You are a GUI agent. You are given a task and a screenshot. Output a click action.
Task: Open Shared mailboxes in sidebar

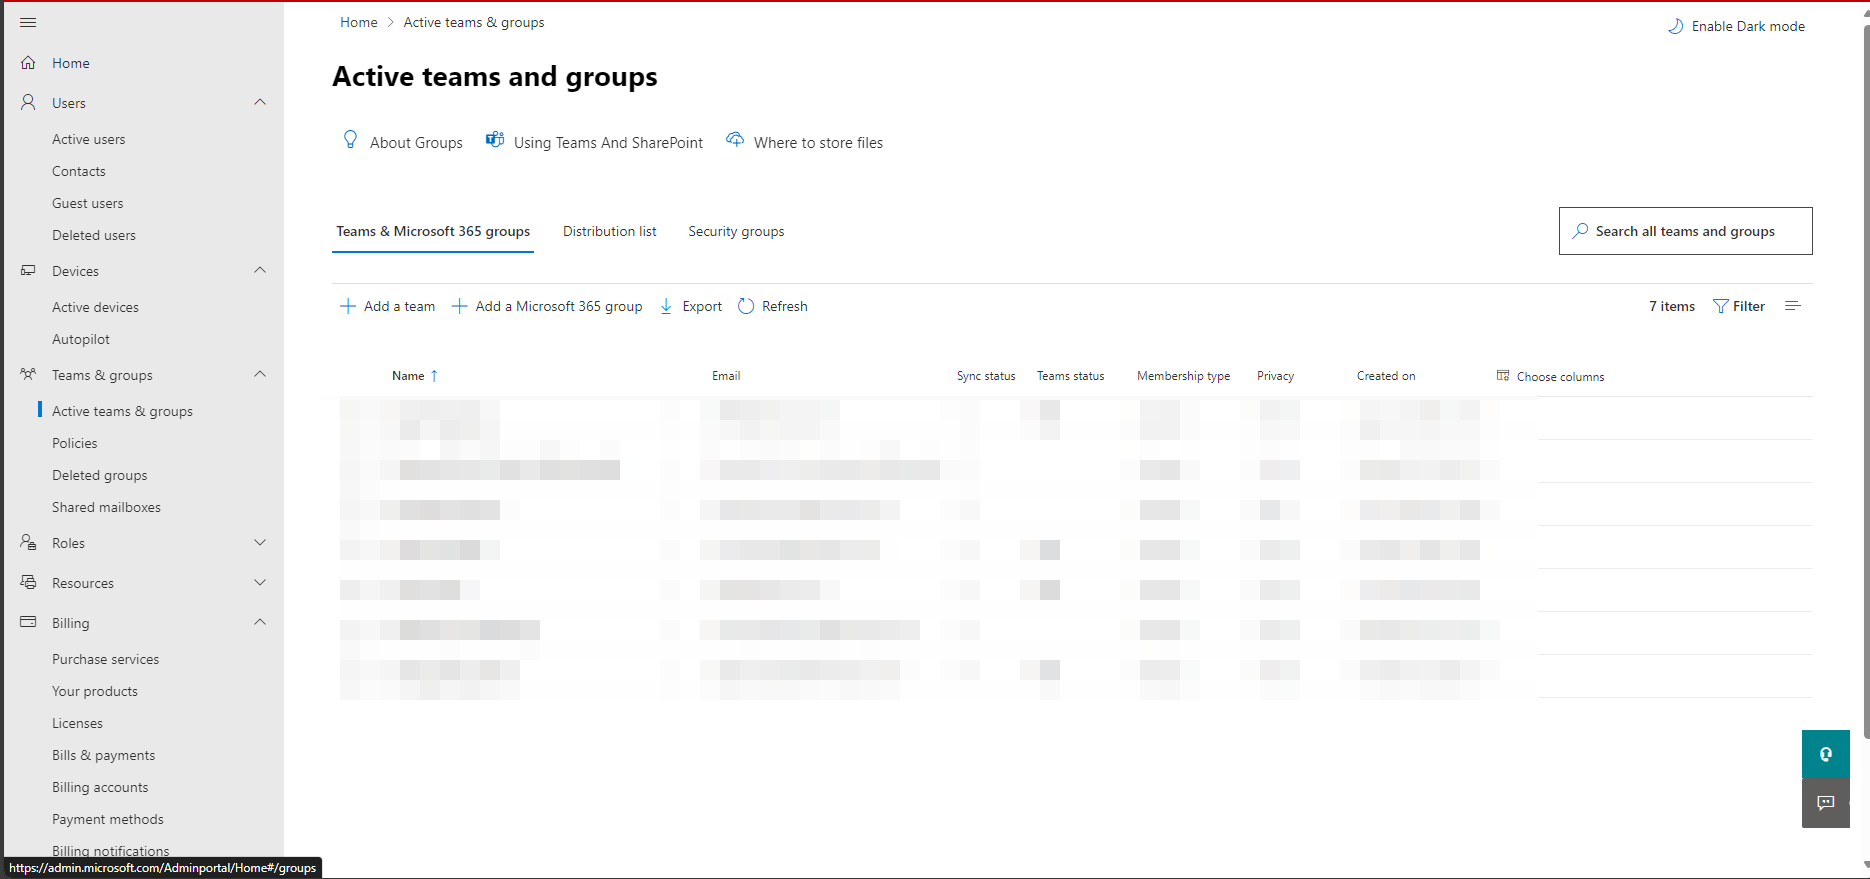click(x=106, y=507)
